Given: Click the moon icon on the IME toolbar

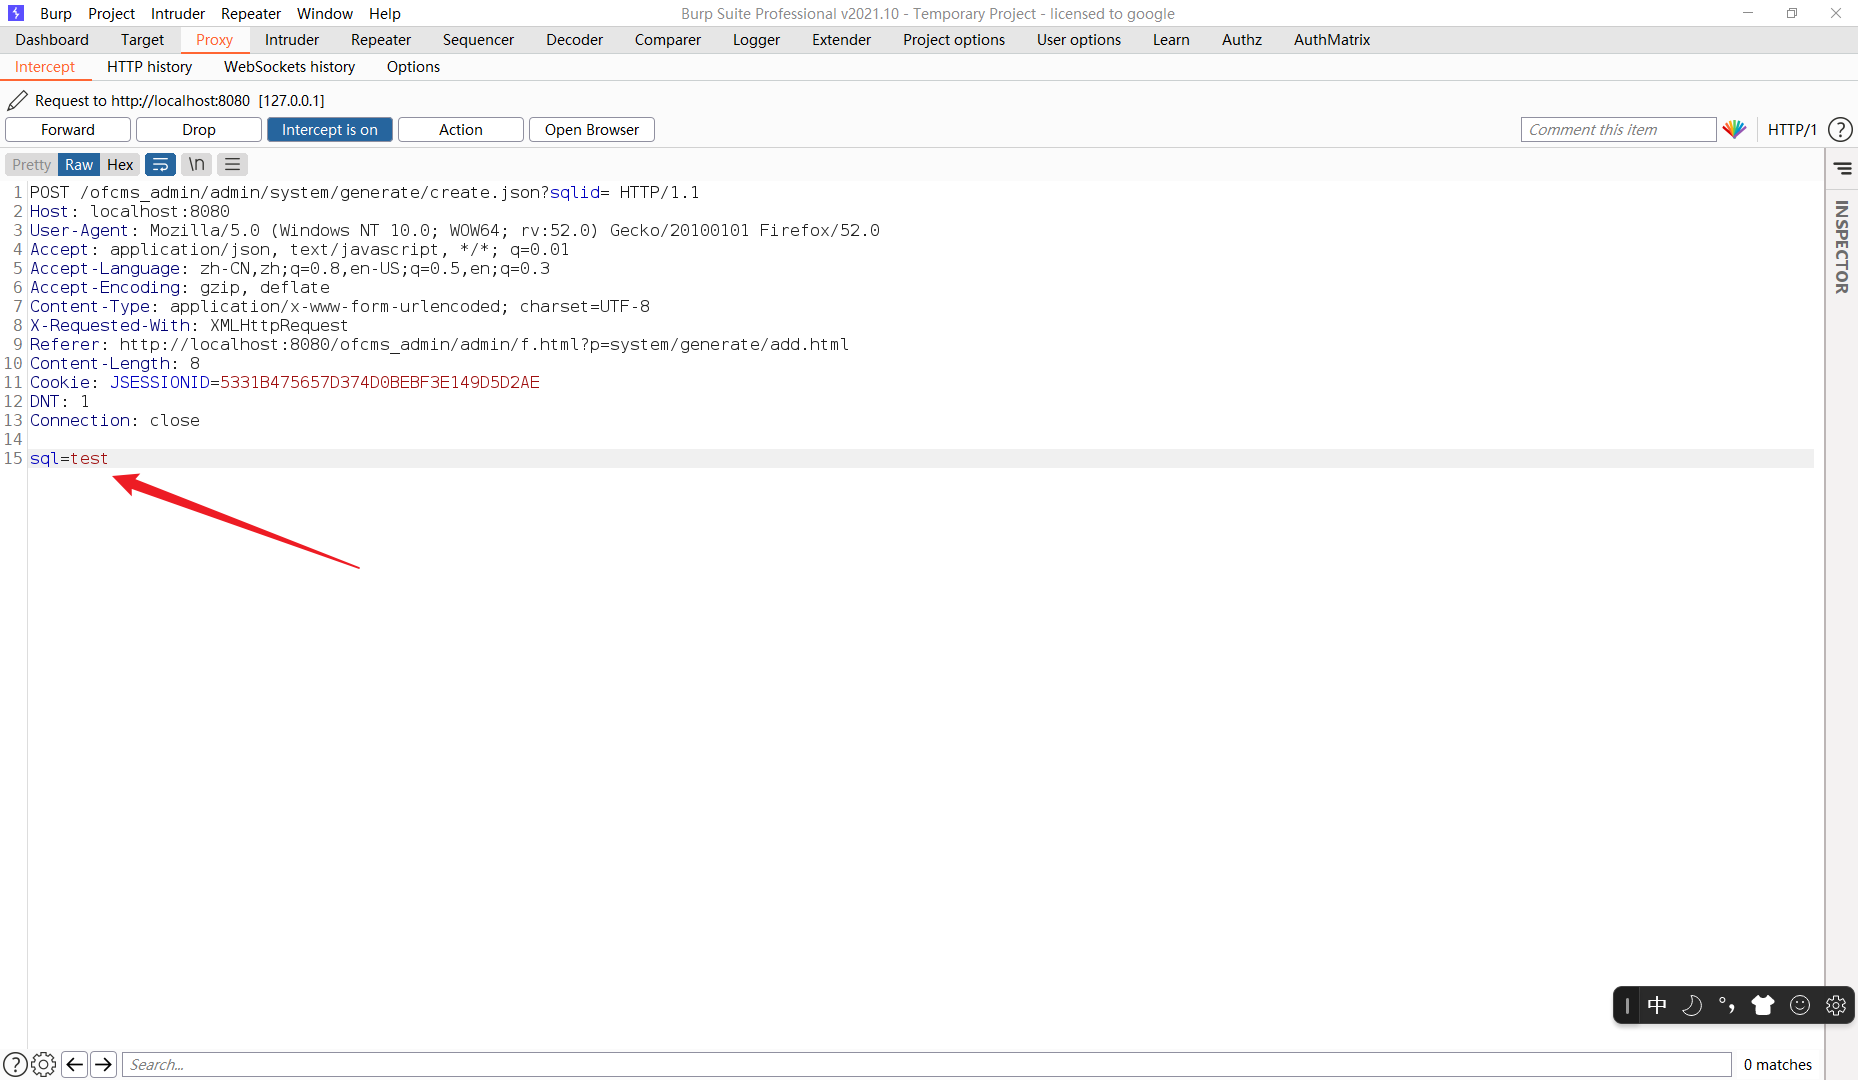Looking at the screenshot, I should click(1693, 1005).
